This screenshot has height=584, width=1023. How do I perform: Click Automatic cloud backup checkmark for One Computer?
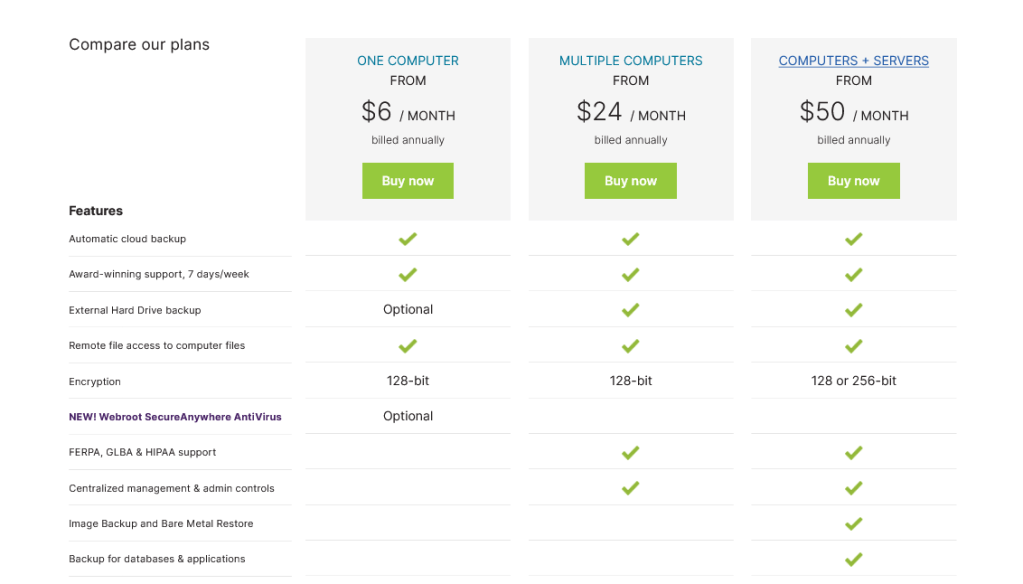407,239
